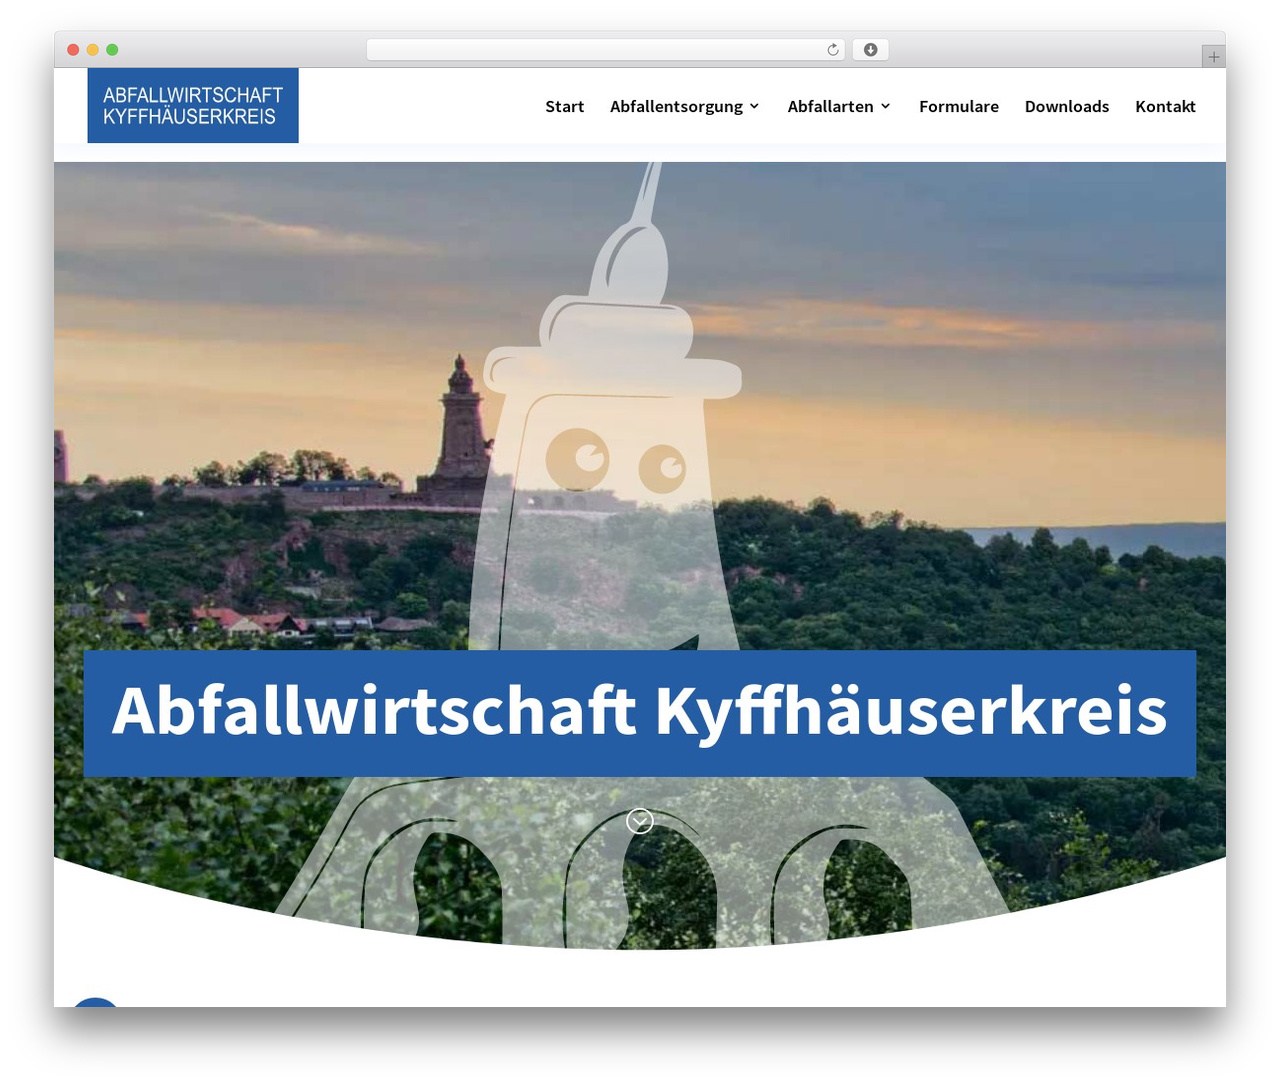The width and height of the screenshot is (1280, 1084).
Task: Click the blue circular button at the bottom left
Action: (97, 1001)
